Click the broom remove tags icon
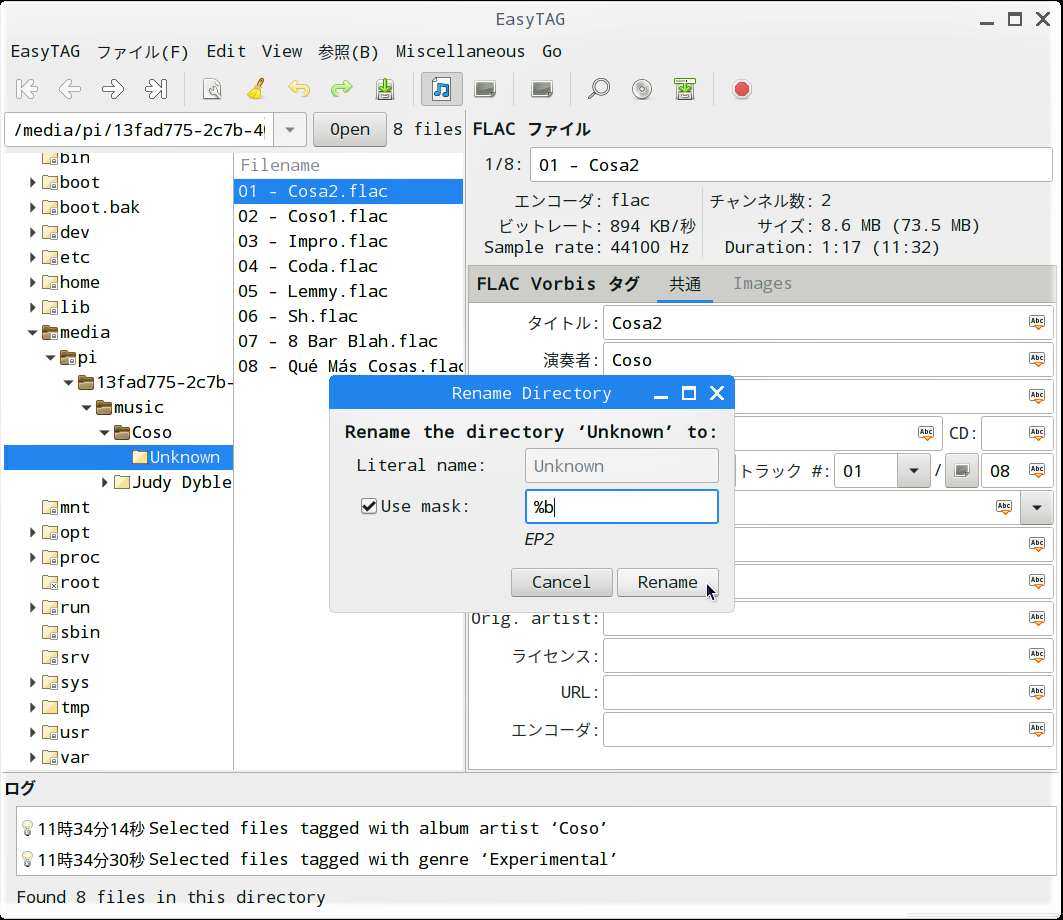The image size is (1063, 920). tap(256, 89)
